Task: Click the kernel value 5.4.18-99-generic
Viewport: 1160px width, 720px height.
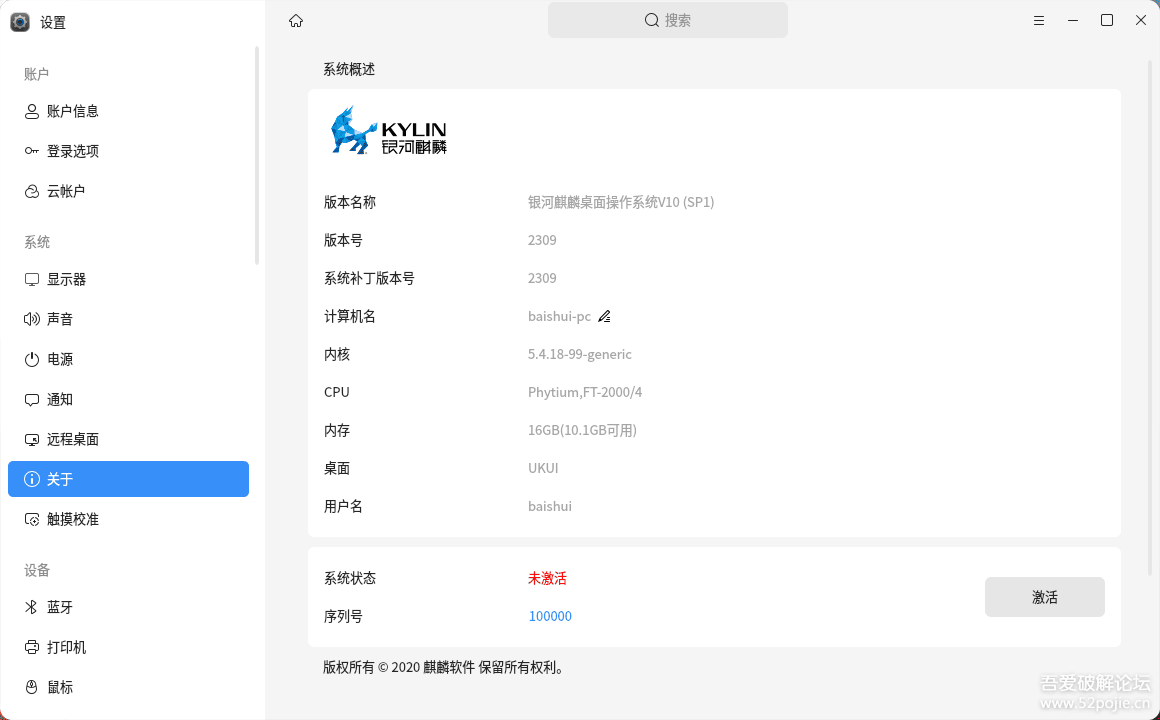Action: coord(580,354)
